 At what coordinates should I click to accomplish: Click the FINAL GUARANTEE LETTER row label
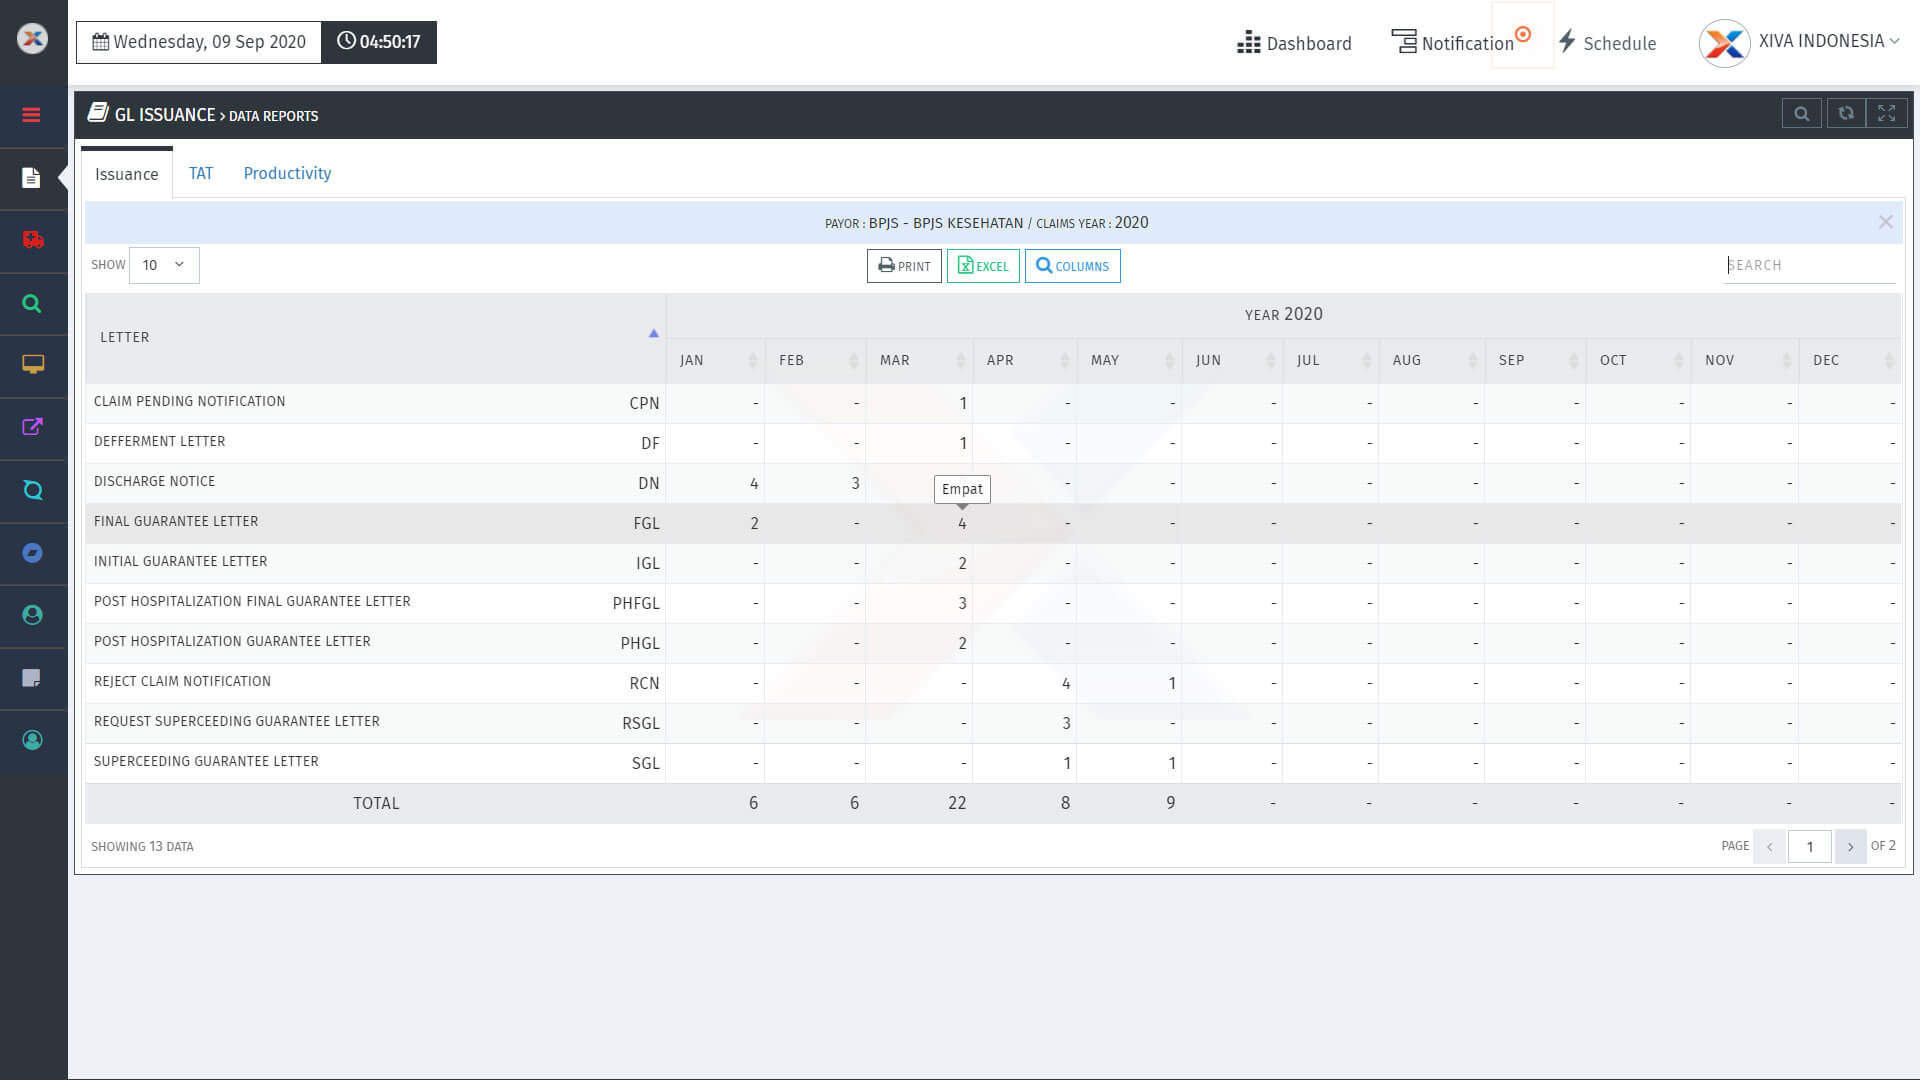(x=176, y=521)
